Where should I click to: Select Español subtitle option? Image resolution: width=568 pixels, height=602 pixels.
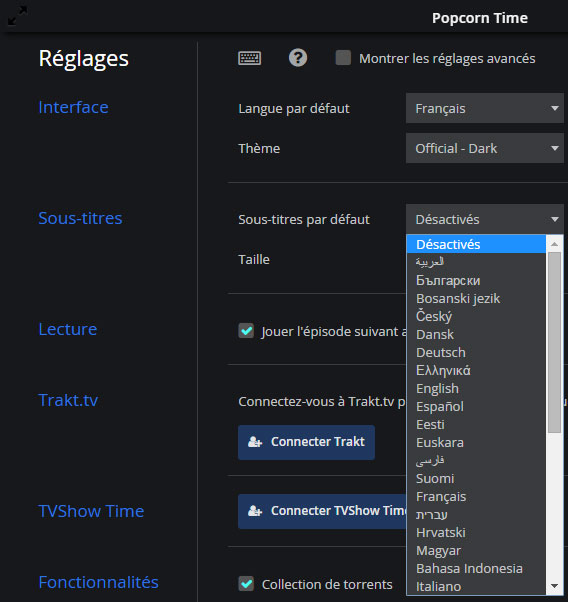(x=476, y=407)
